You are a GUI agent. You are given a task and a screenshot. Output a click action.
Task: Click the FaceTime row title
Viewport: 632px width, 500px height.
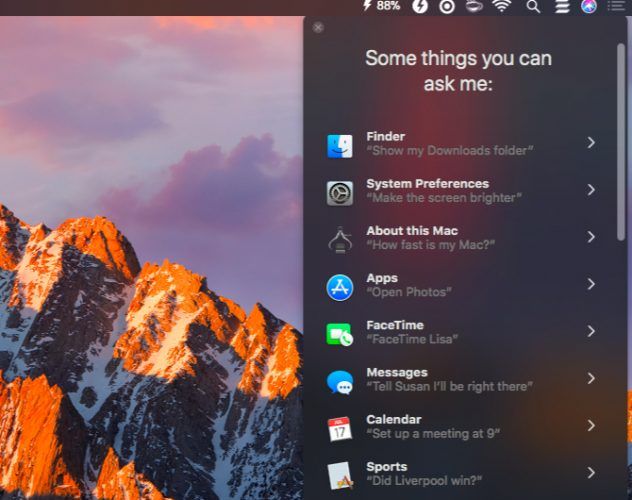pyautogui.click(x=395, y=325)
